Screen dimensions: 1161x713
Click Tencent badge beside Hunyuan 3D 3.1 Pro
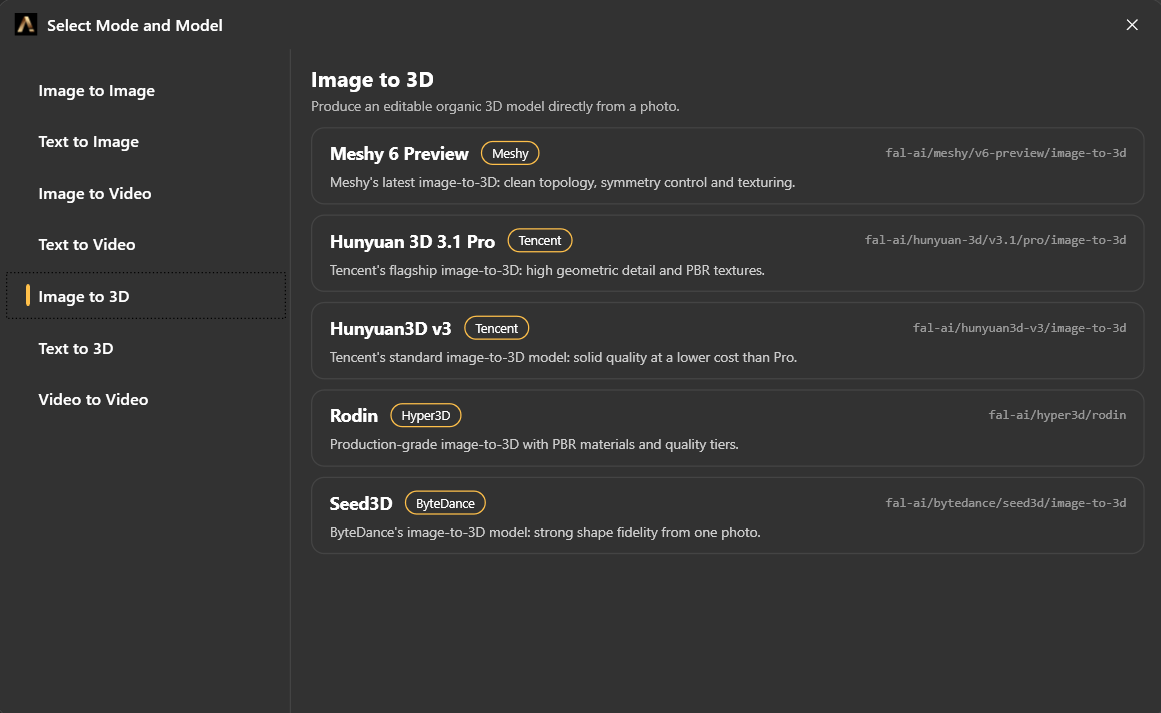pyautogui.click(x=540, y=241)
